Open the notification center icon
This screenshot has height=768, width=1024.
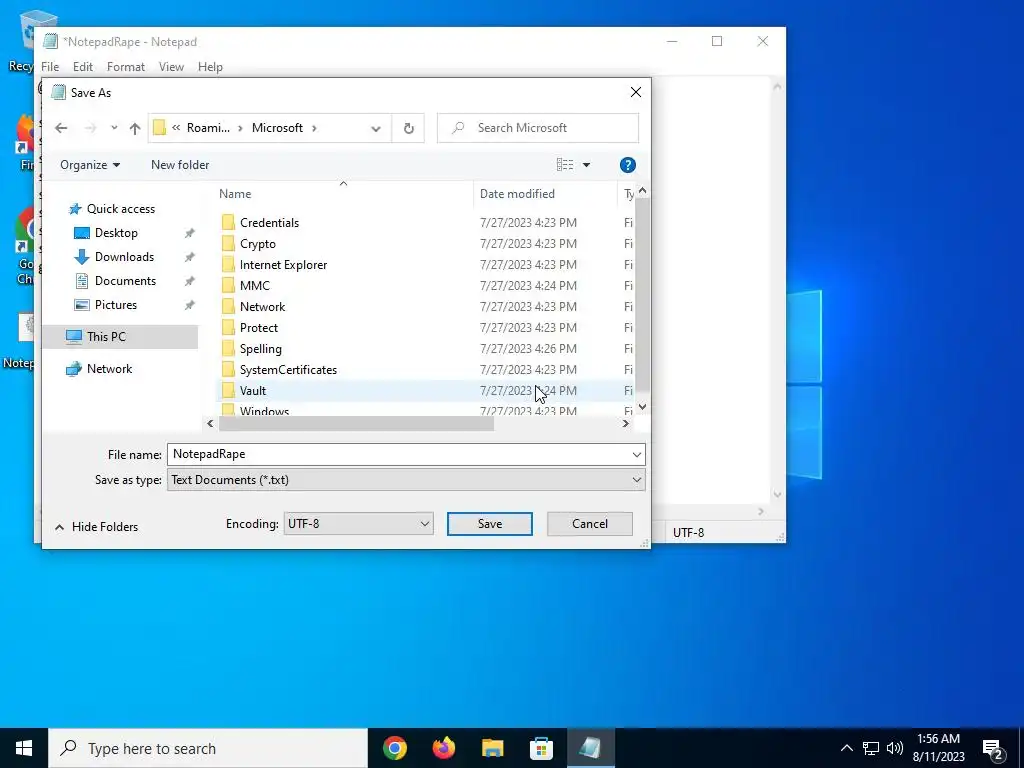pyautogui.click(x=993, y=748)
